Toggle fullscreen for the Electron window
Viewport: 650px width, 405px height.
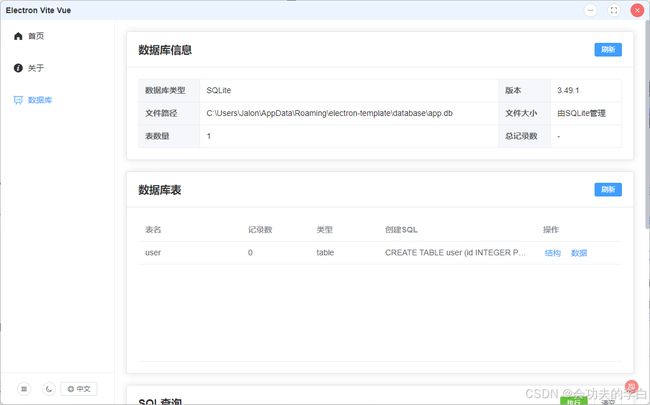click(614, 10)
